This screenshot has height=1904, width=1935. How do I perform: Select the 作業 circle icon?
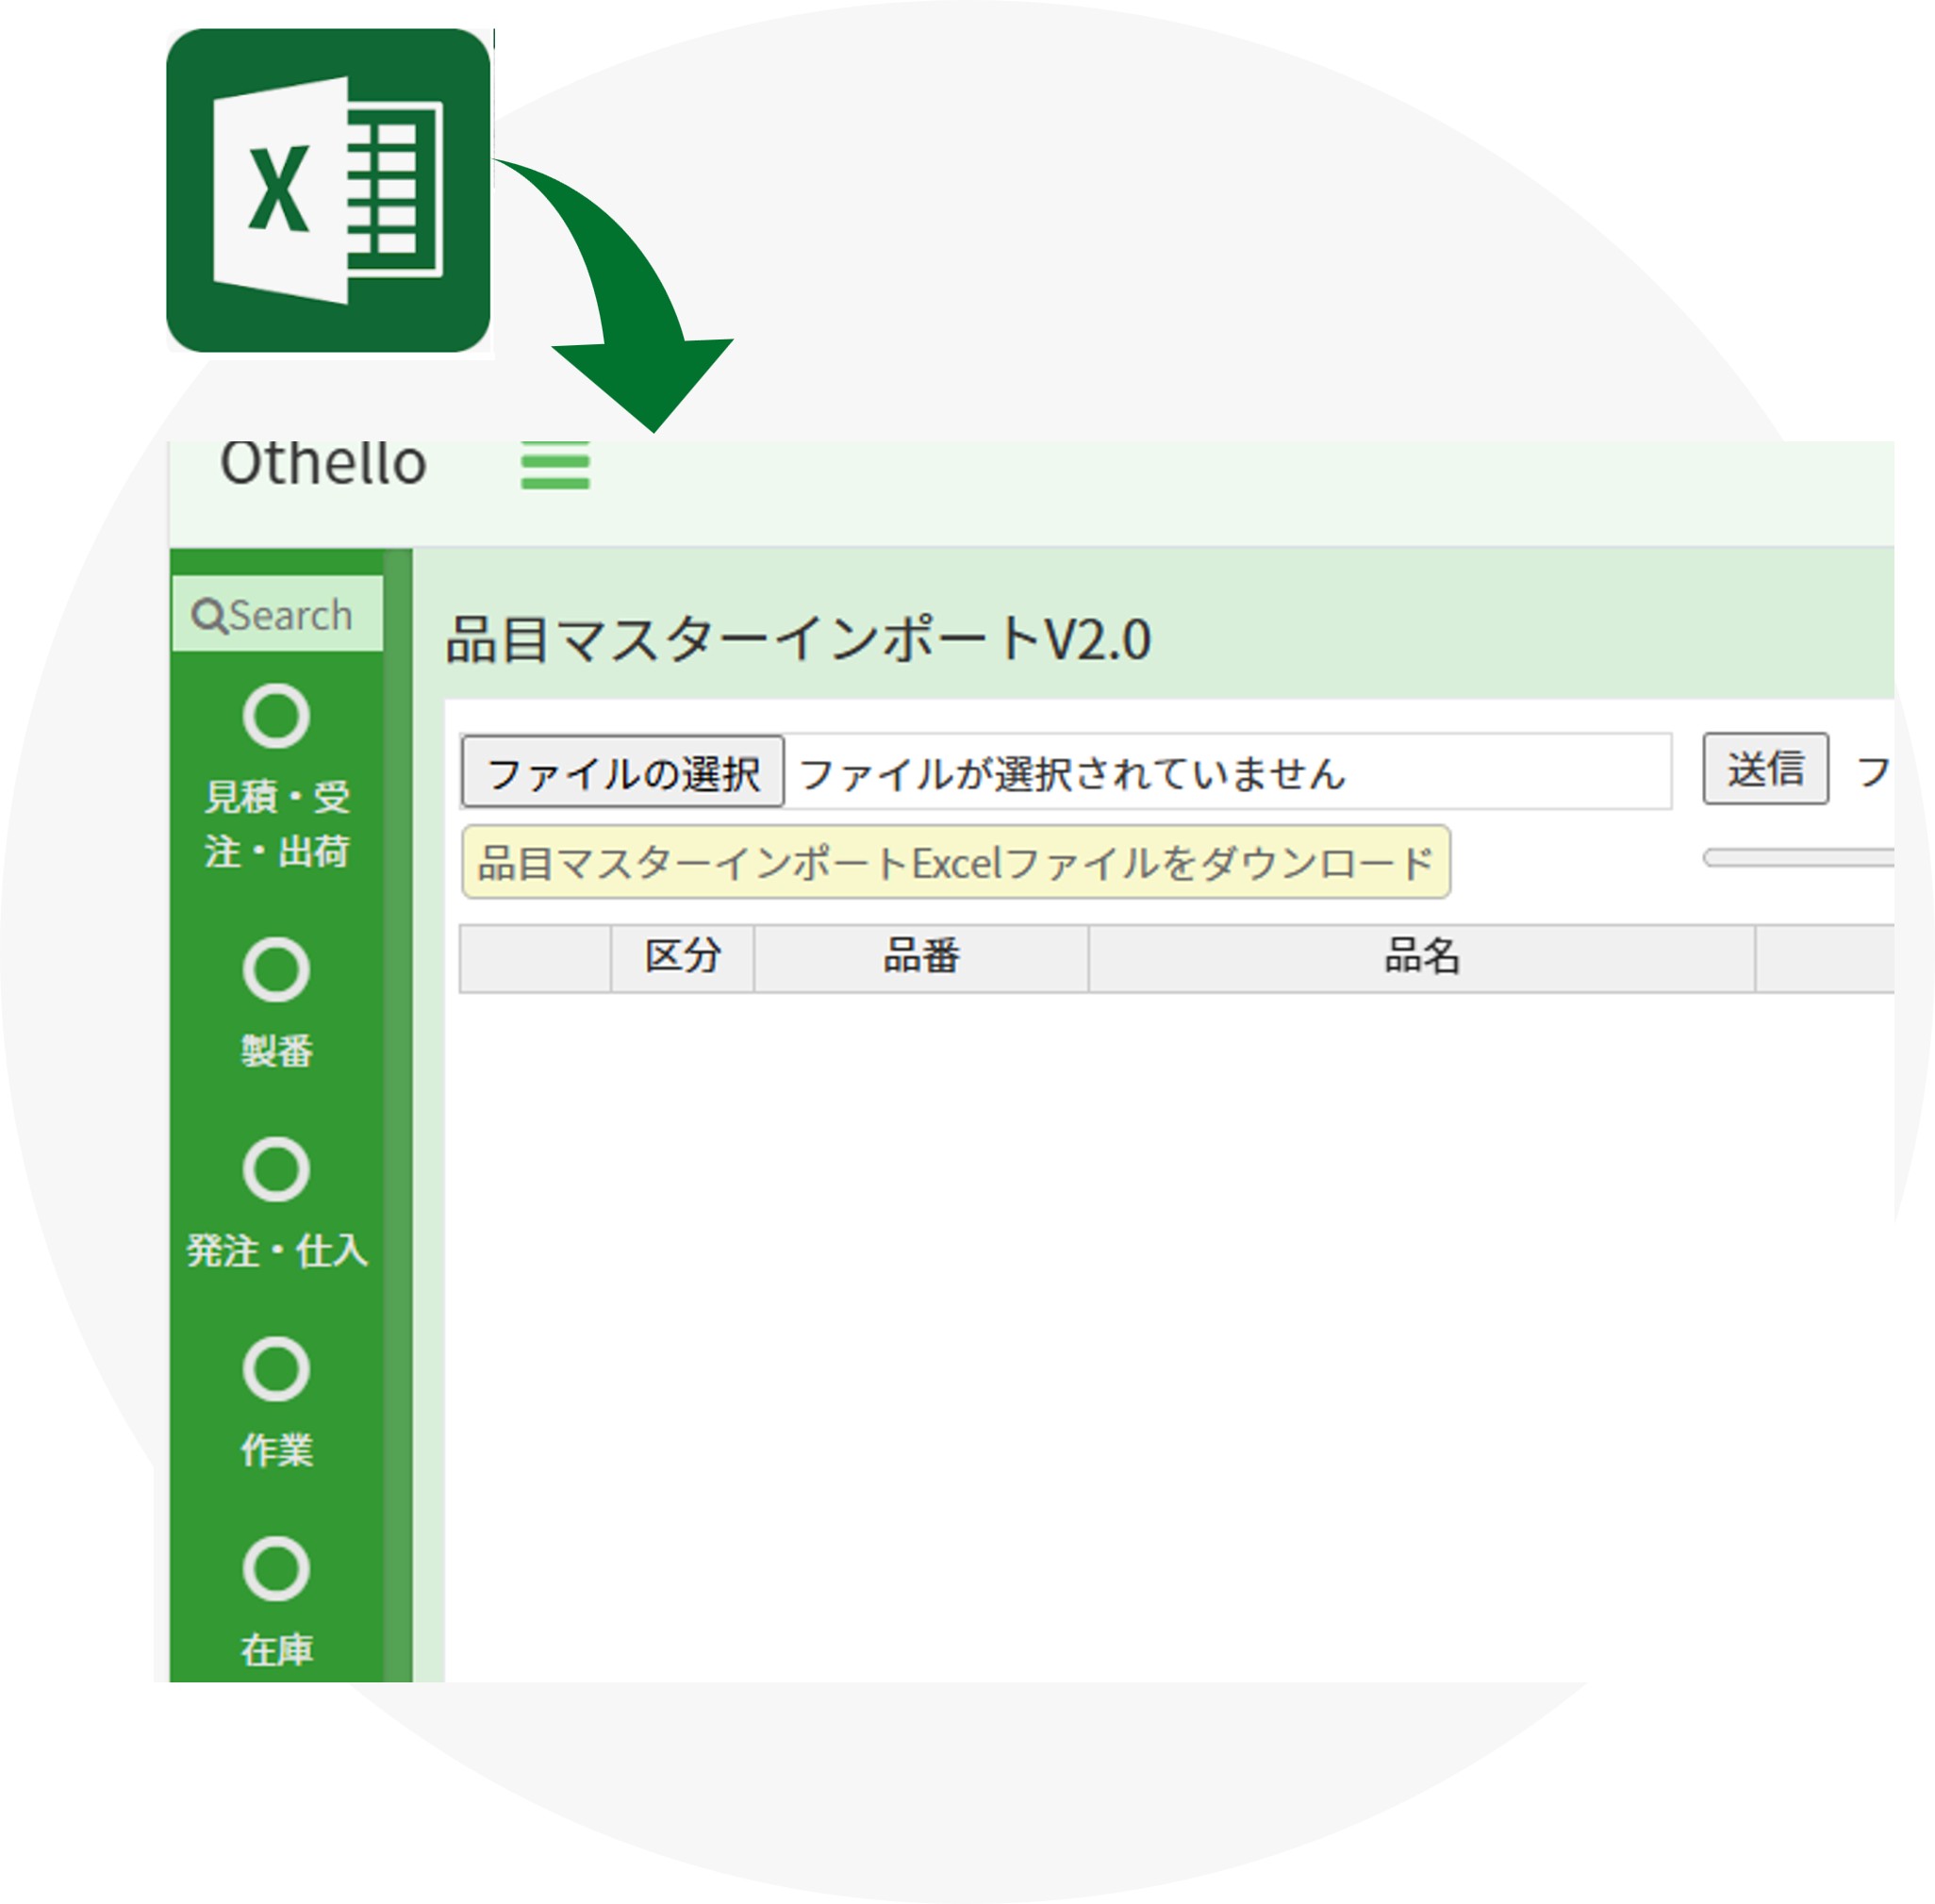pyautogui.click(x=278, y=1368)
